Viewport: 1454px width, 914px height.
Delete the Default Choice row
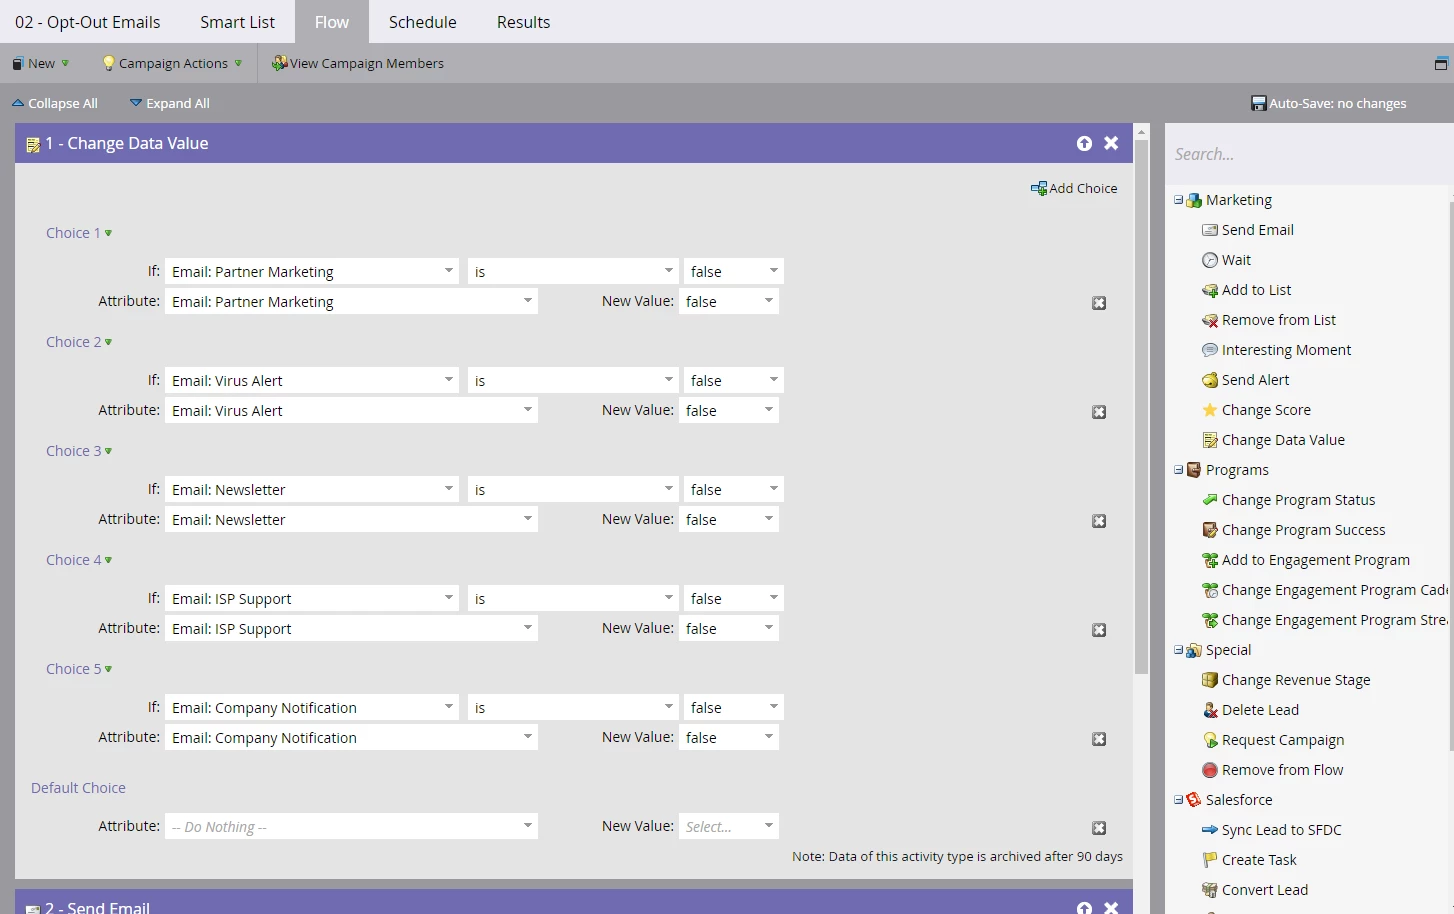click(1099, 828)
